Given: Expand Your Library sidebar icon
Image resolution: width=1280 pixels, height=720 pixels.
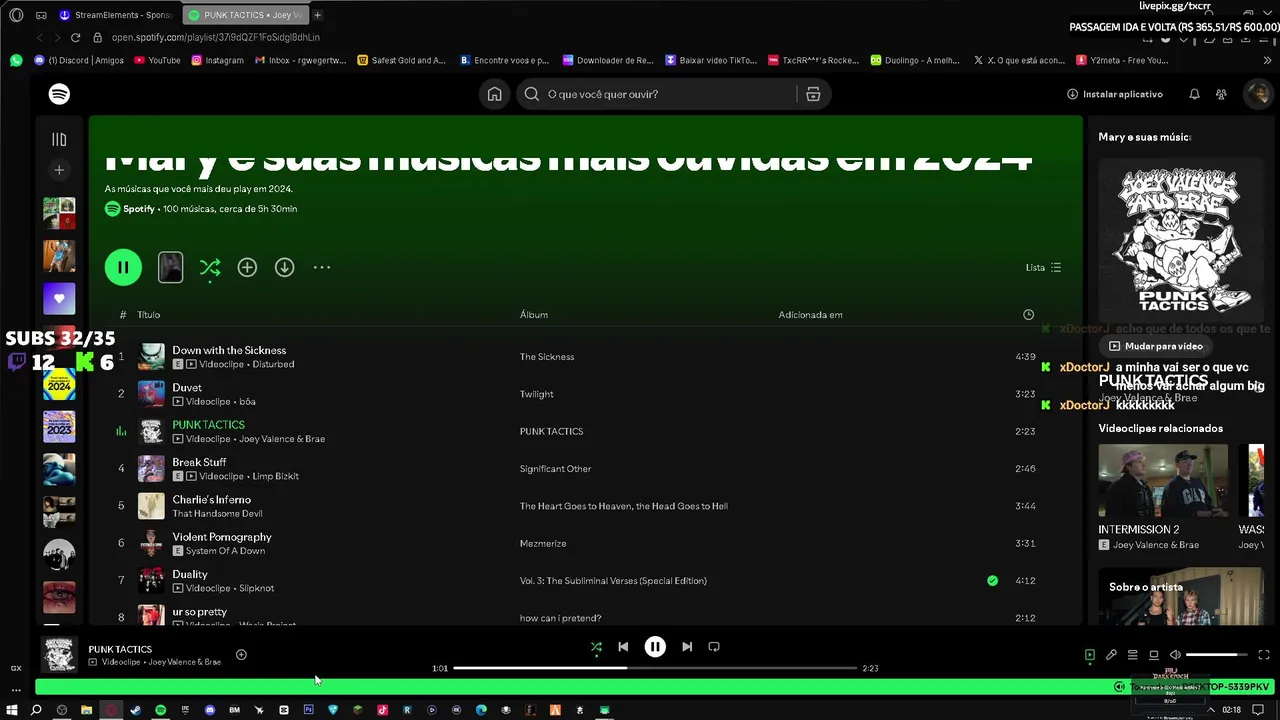Looking at the screenshot, I should click(x=59, y=140).
